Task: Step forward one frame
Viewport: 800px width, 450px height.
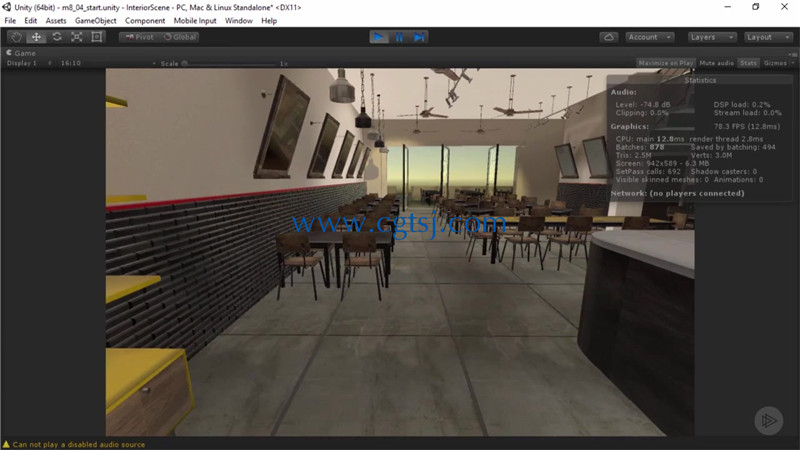Action: click(419, 37)
